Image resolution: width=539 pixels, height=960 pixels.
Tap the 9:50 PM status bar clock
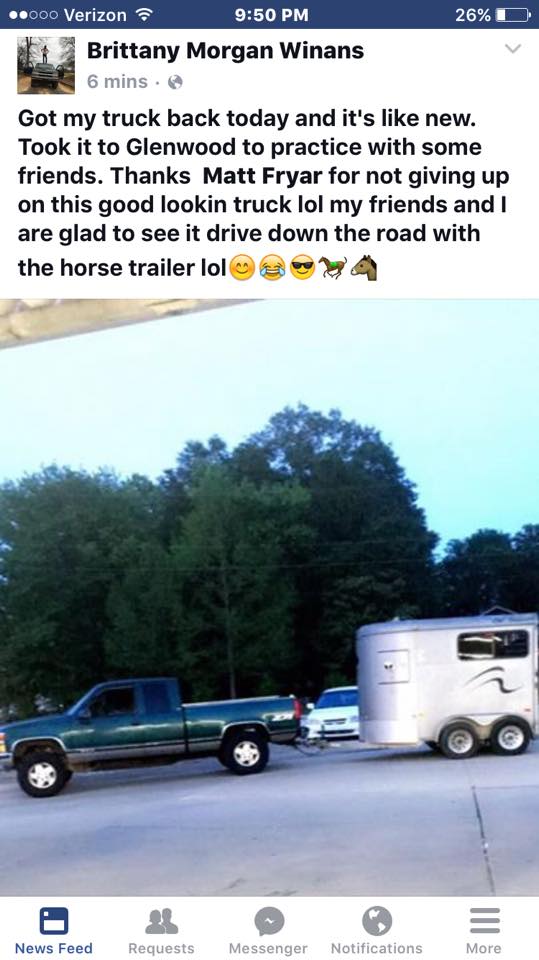(x=271, y=15)
